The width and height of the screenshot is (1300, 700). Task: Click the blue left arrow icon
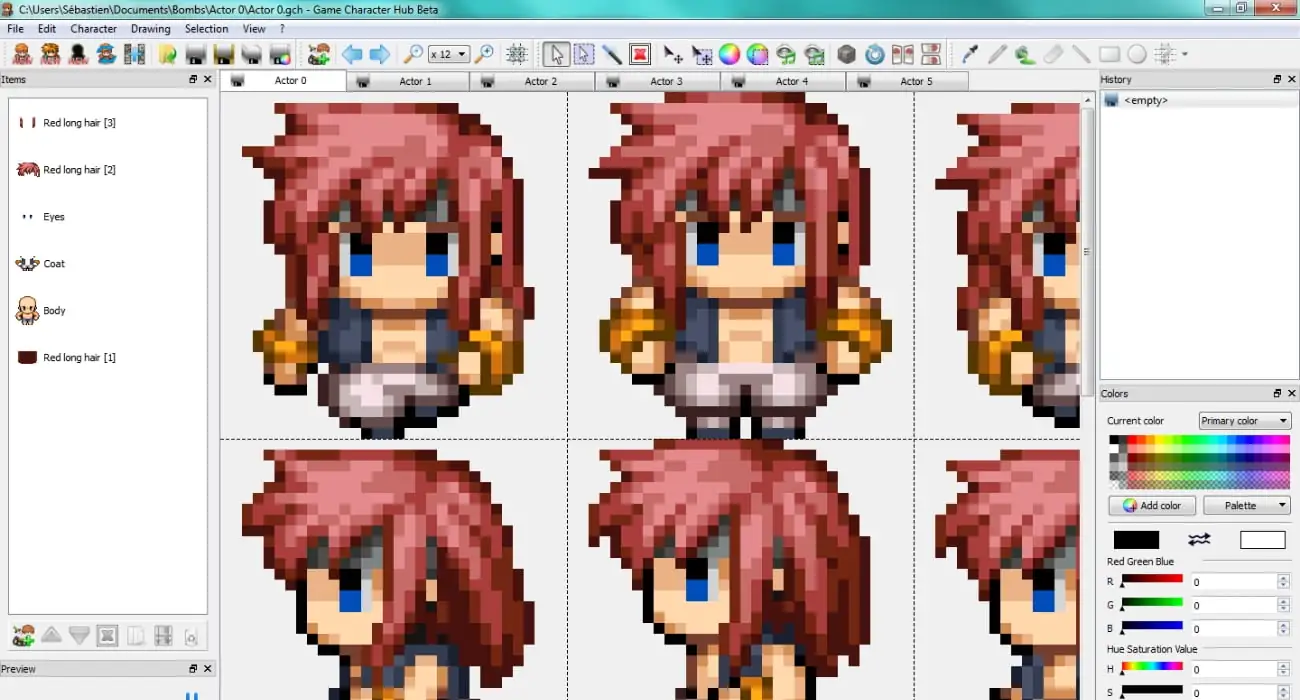point(352,54)
